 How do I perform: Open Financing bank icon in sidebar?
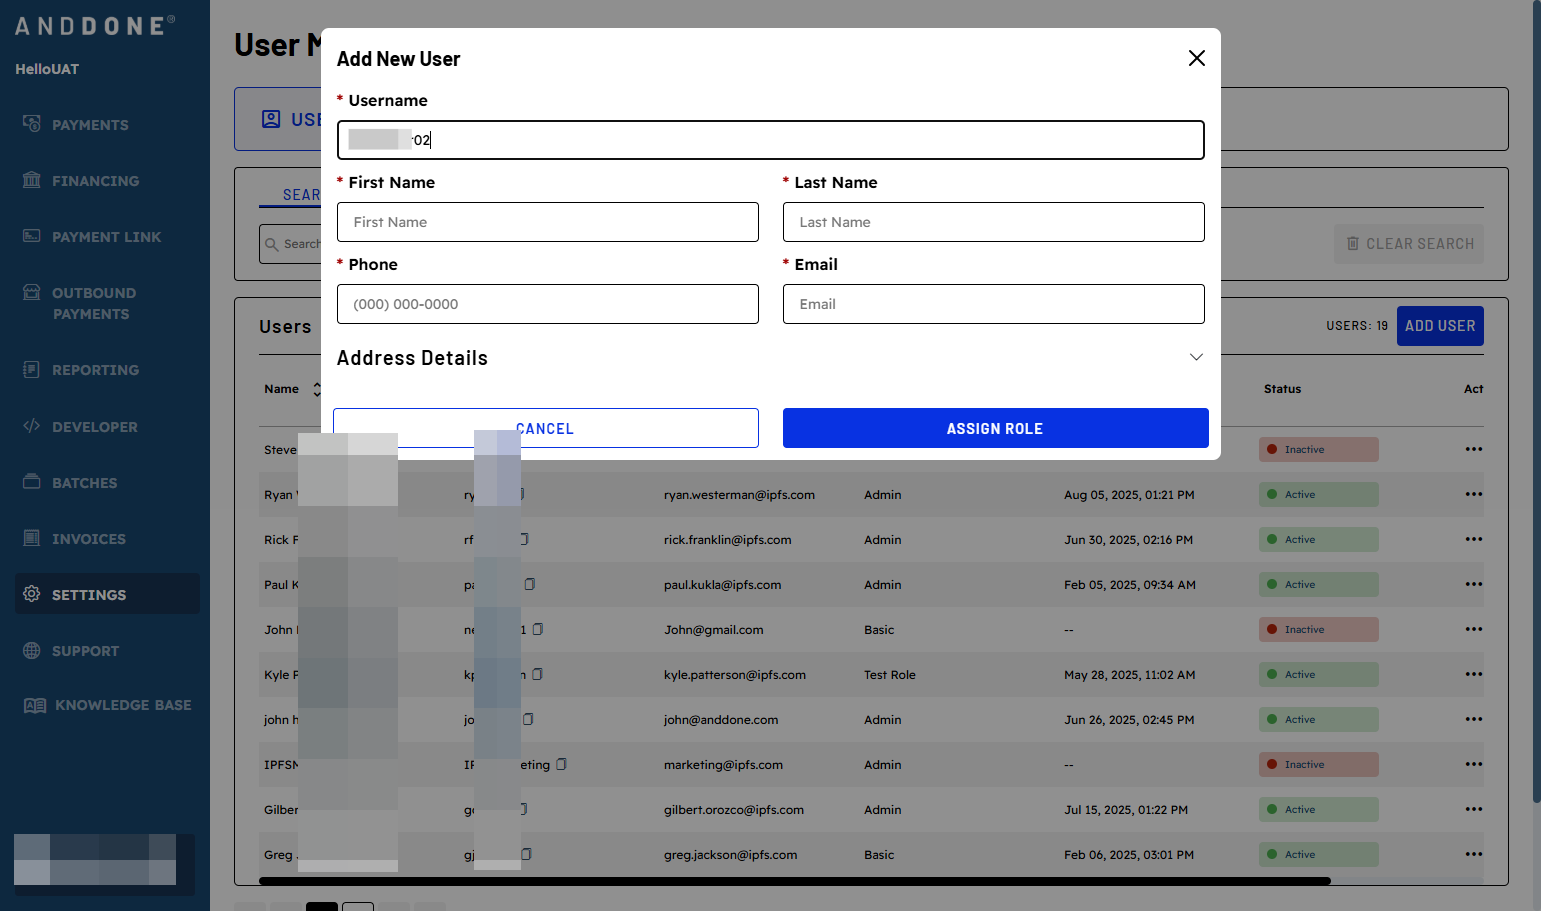[32, 180]
